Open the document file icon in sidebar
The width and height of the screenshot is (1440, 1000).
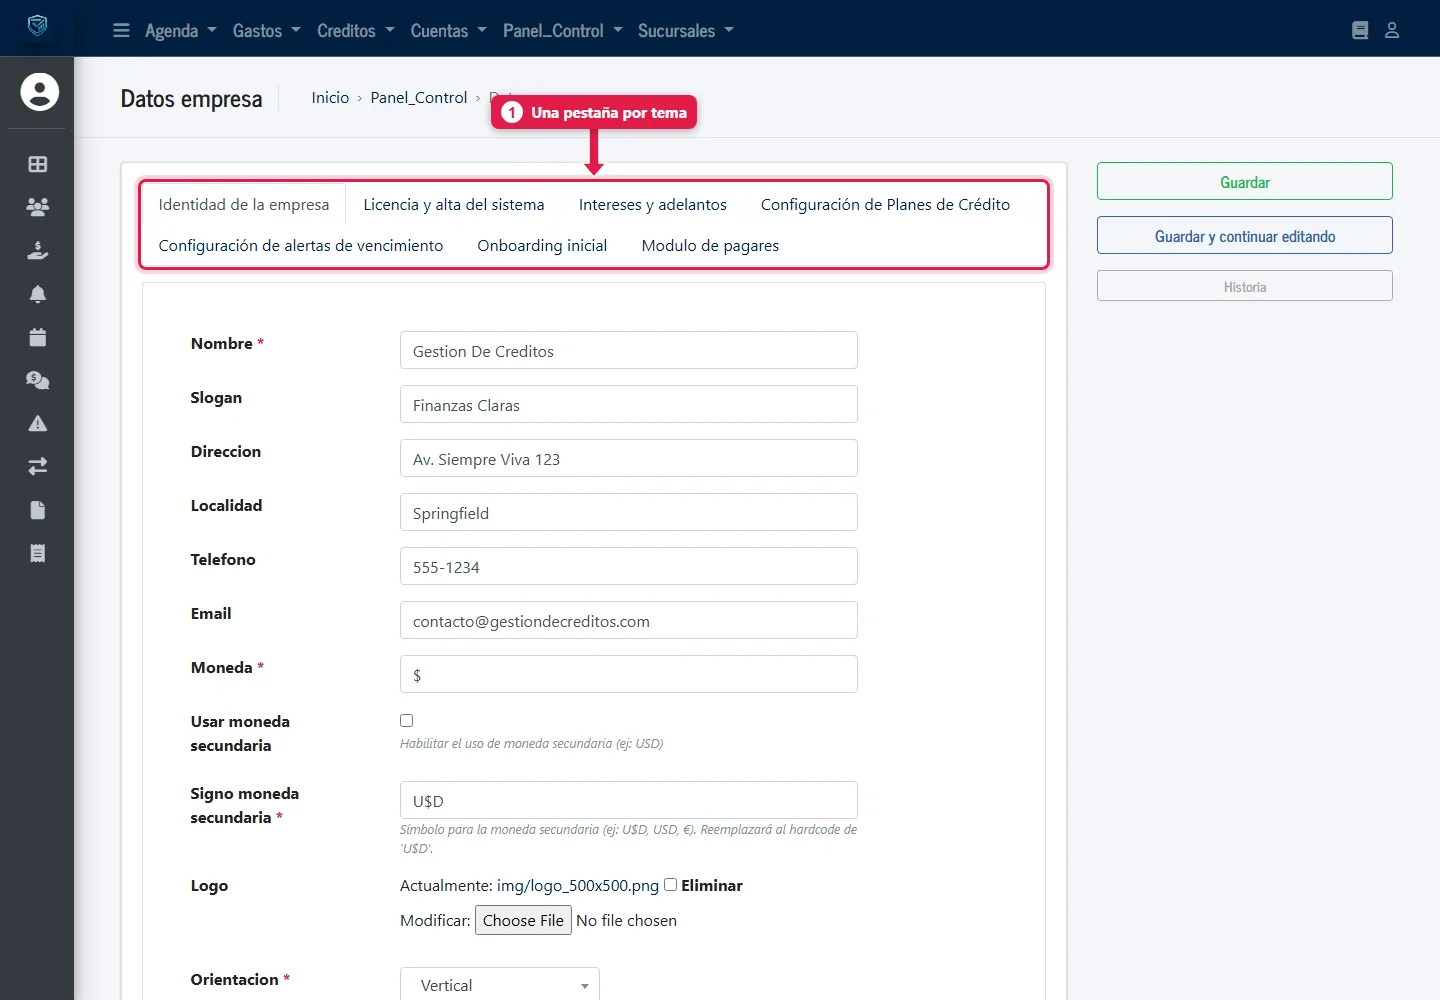click(38, 510)
